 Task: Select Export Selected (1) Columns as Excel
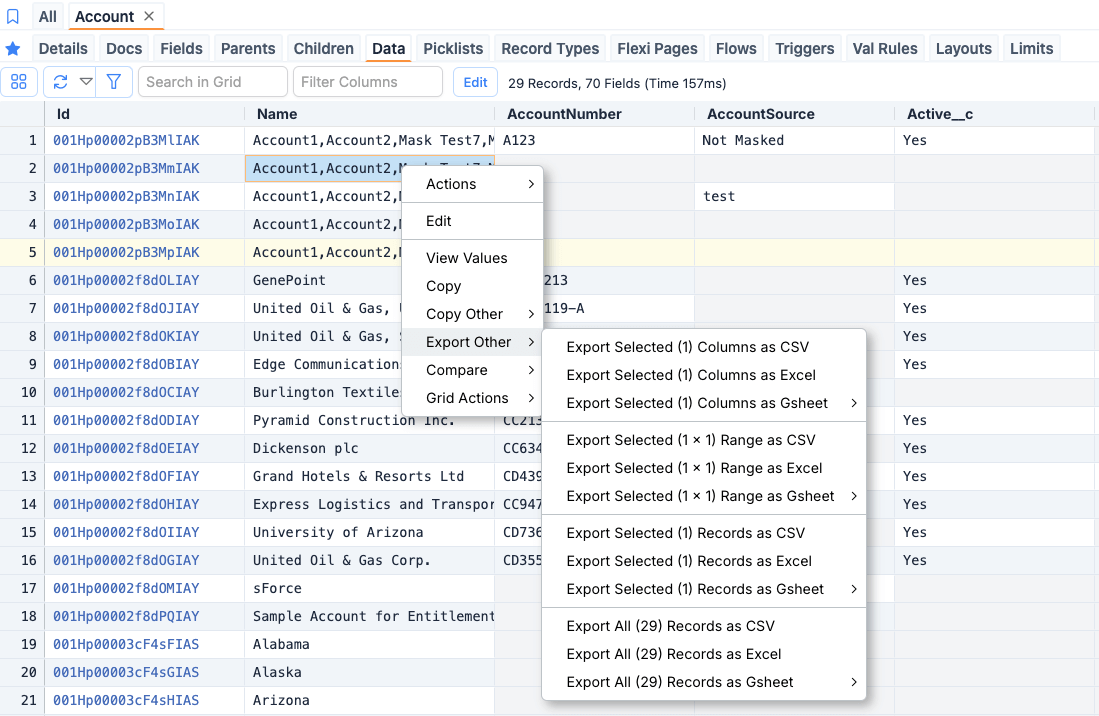coord(691,375)
